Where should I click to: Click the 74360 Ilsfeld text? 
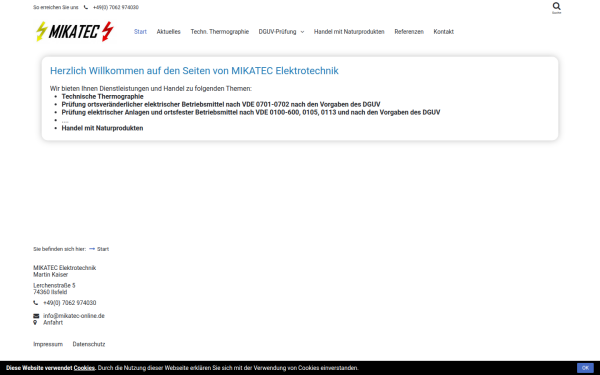point(50,292)
